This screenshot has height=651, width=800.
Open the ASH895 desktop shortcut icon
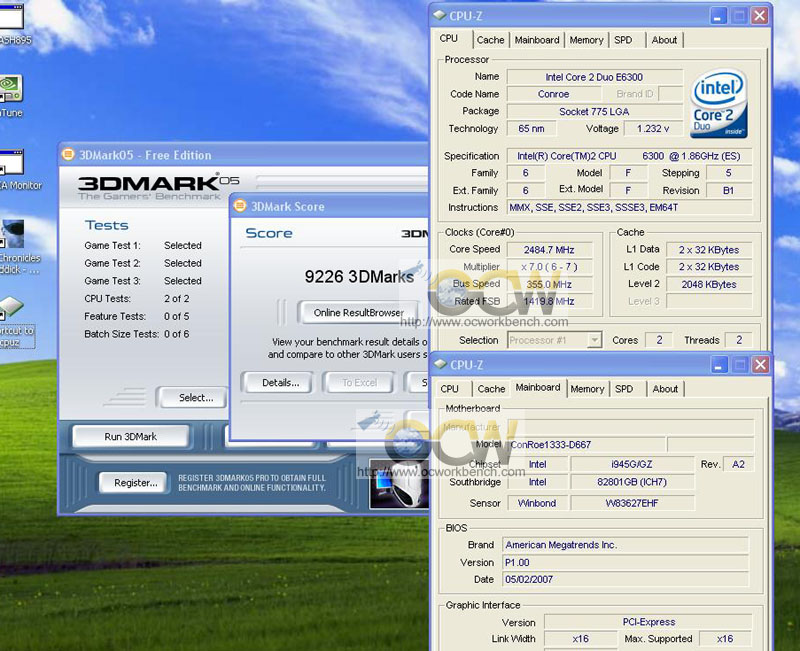(x=11, y=17)
